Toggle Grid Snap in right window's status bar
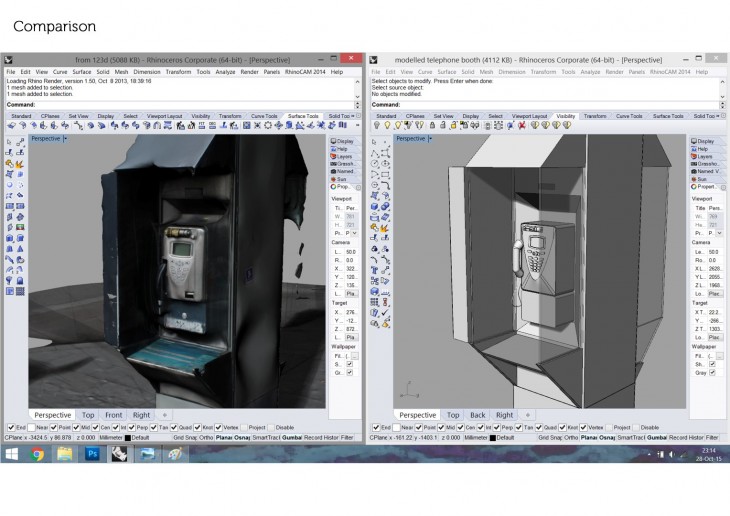730x516 pixels. click(x=551, y=437)
